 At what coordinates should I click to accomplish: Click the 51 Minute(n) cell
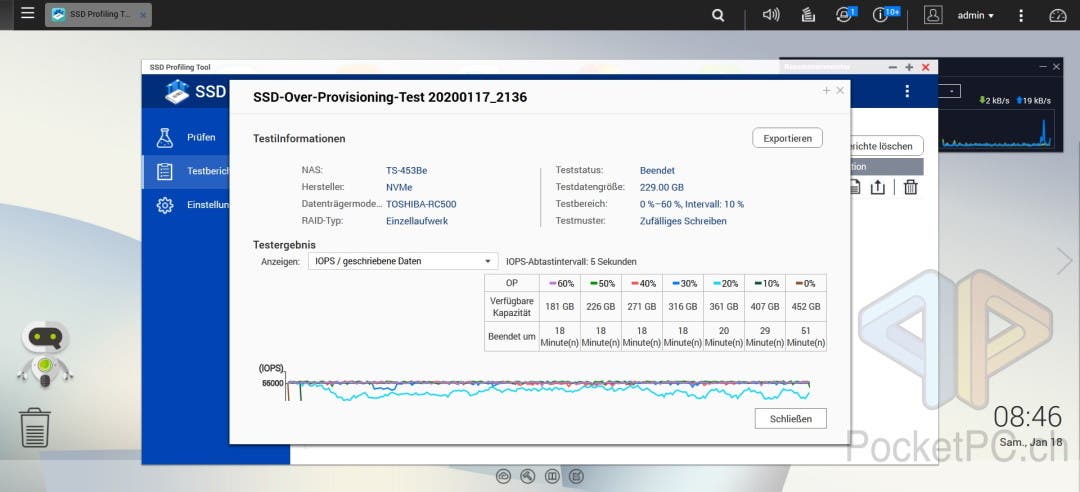pyautogui.click(x=807, y=336)
